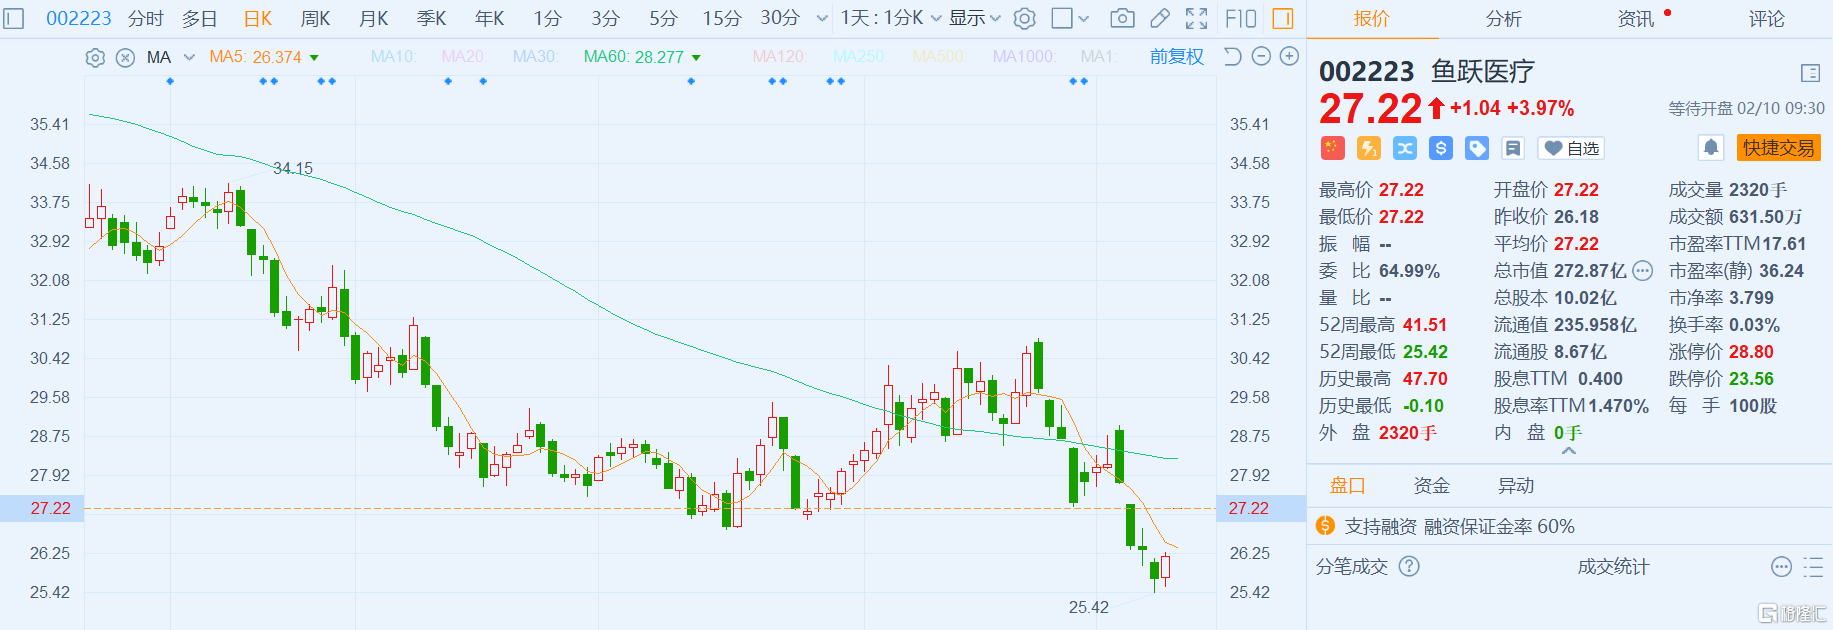Open the F10 company info
The image size is (1833, 630).
click(1240, 18)
